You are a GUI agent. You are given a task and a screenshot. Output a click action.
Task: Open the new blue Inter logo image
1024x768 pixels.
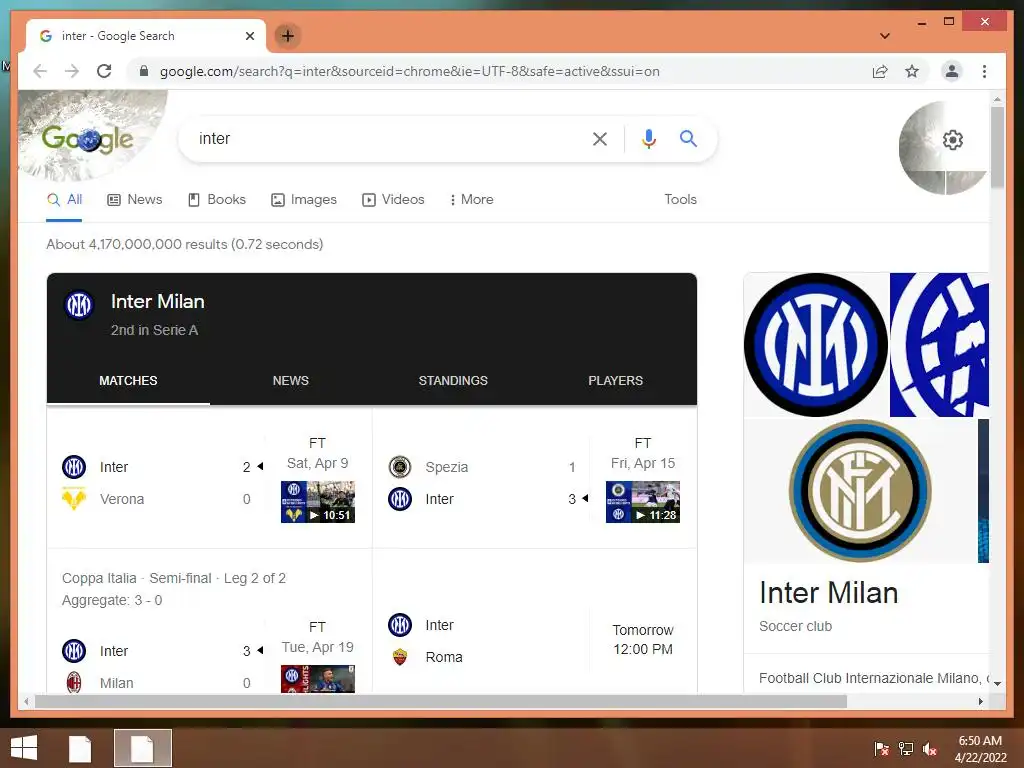(815, 344)
